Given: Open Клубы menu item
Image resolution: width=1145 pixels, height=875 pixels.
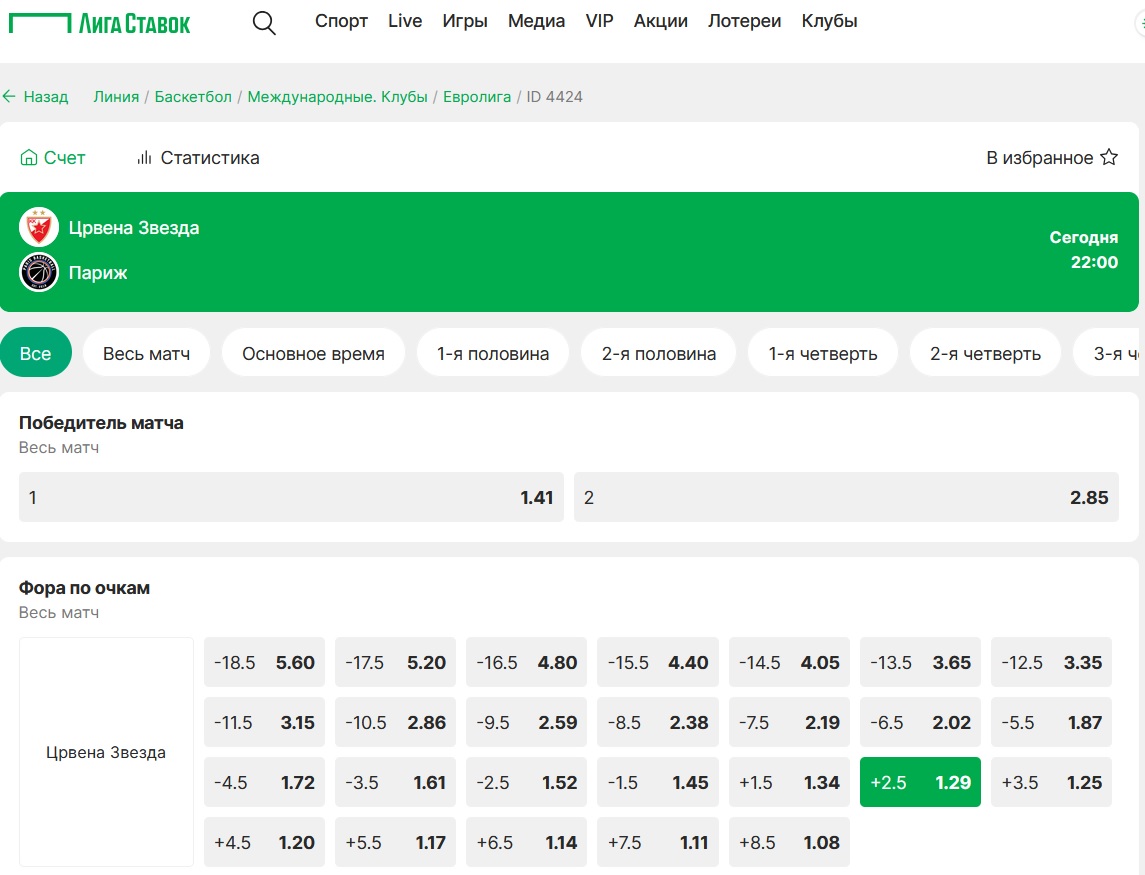Looking at the screenshot, I should 830,21.
